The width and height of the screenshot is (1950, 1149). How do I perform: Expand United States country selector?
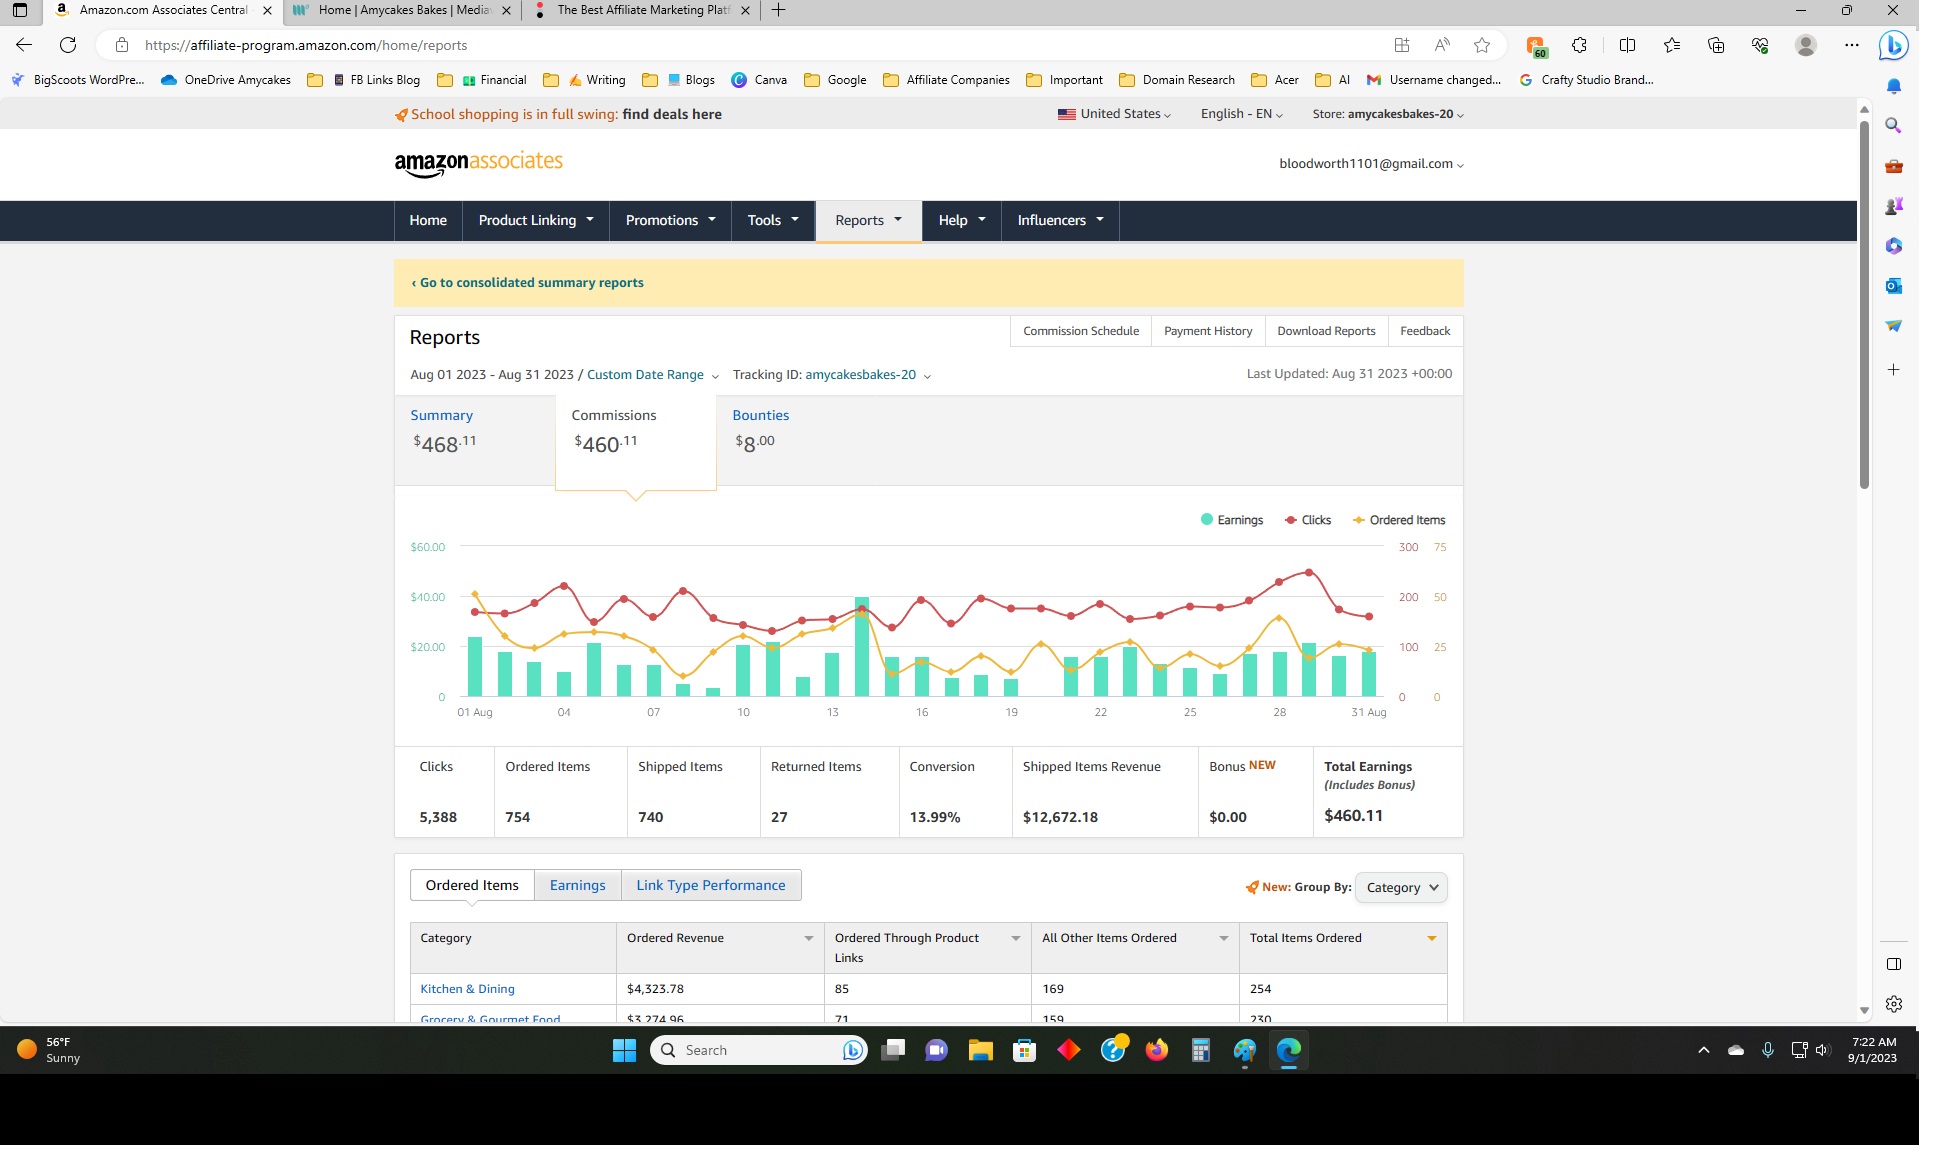[x=1114, y=114]
